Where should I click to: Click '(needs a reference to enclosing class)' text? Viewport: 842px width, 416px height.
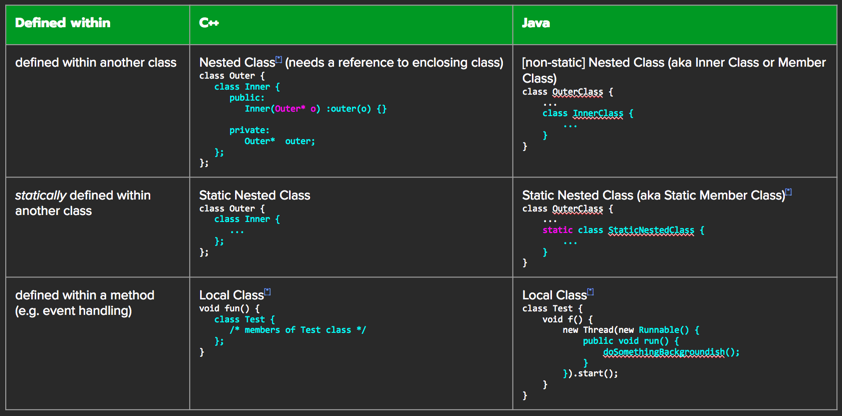click(x=394, y=63)
